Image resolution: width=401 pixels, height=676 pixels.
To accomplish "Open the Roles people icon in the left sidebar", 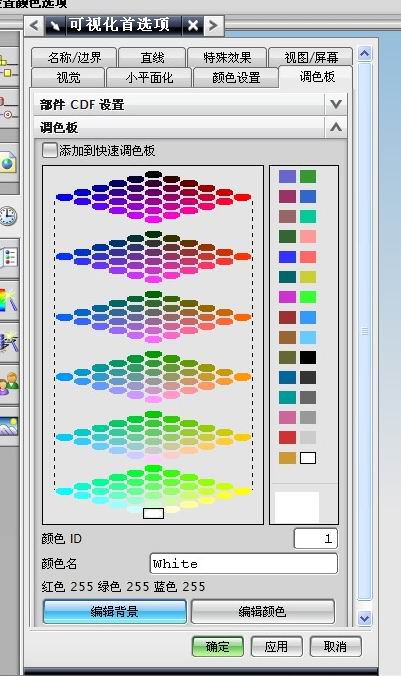I will 9,383.
